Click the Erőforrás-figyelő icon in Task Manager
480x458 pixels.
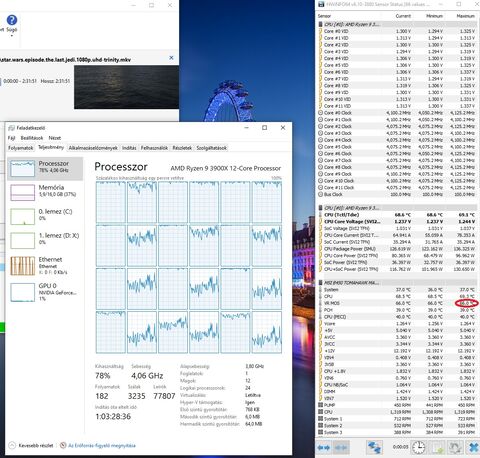point(63,445)
